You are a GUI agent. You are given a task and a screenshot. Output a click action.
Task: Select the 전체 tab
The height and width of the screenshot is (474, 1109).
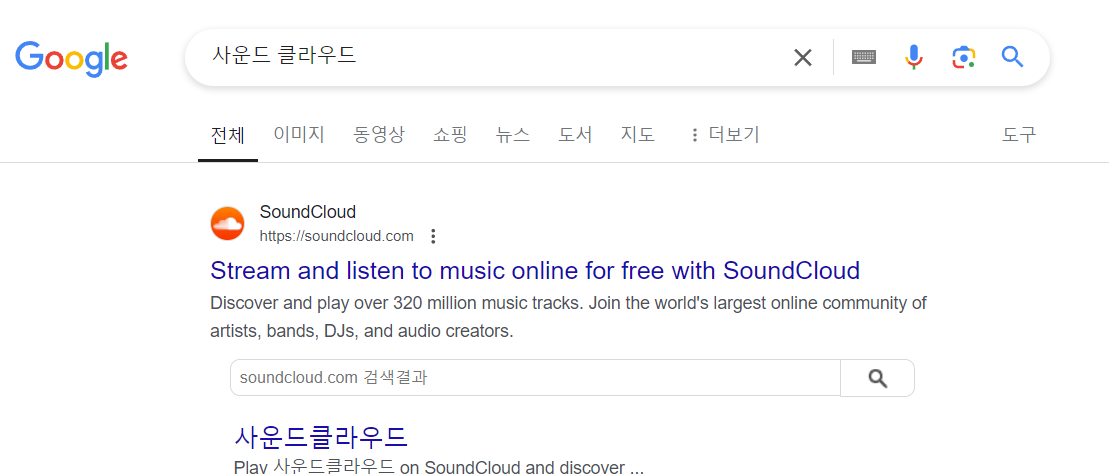pyautogui.click(x=228, y=135)
